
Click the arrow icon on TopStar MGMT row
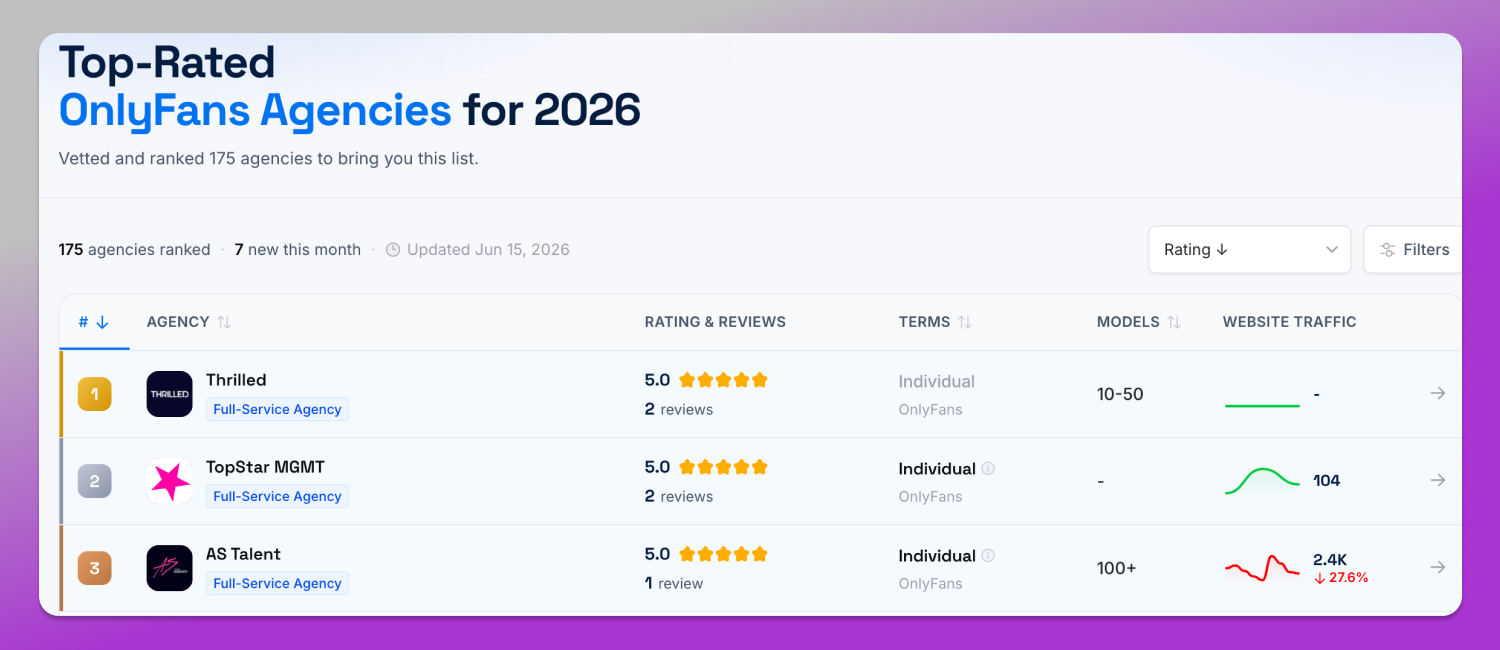[x=1438, y=480]
